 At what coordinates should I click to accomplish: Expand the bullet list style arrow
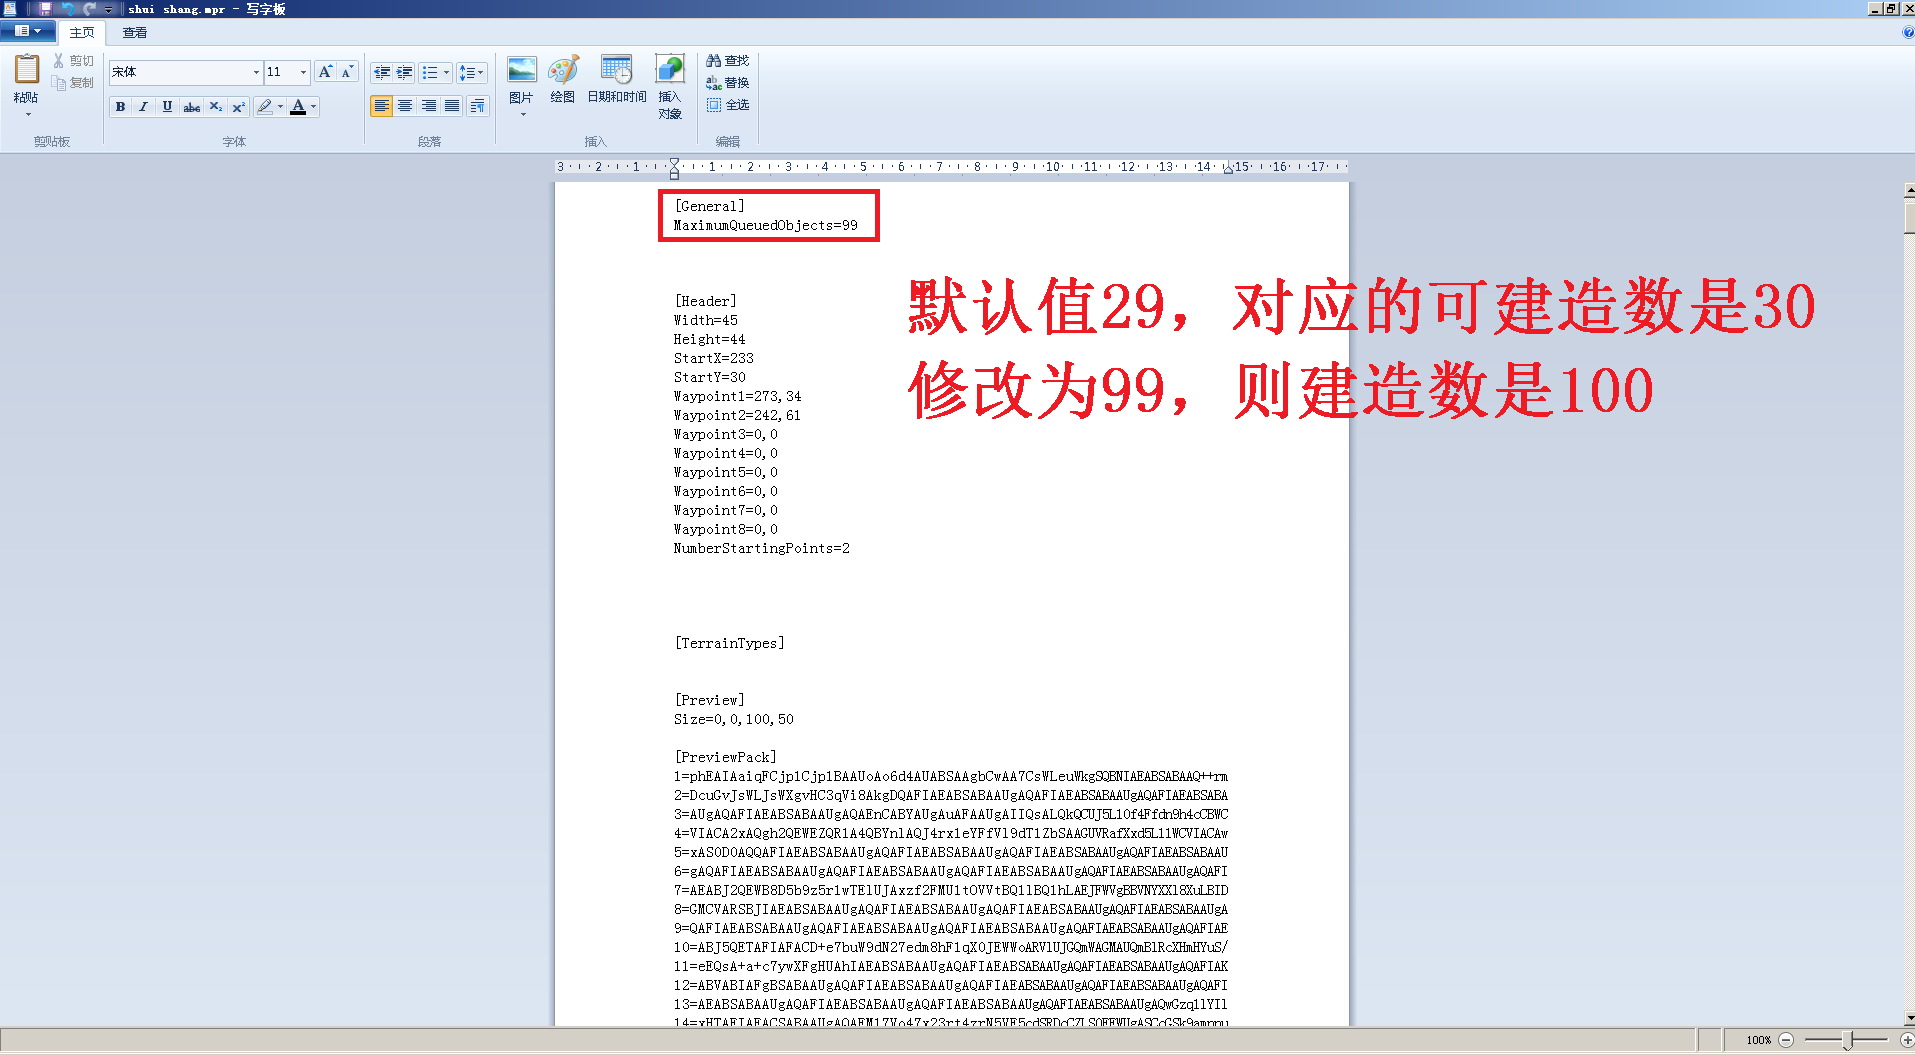446,73
